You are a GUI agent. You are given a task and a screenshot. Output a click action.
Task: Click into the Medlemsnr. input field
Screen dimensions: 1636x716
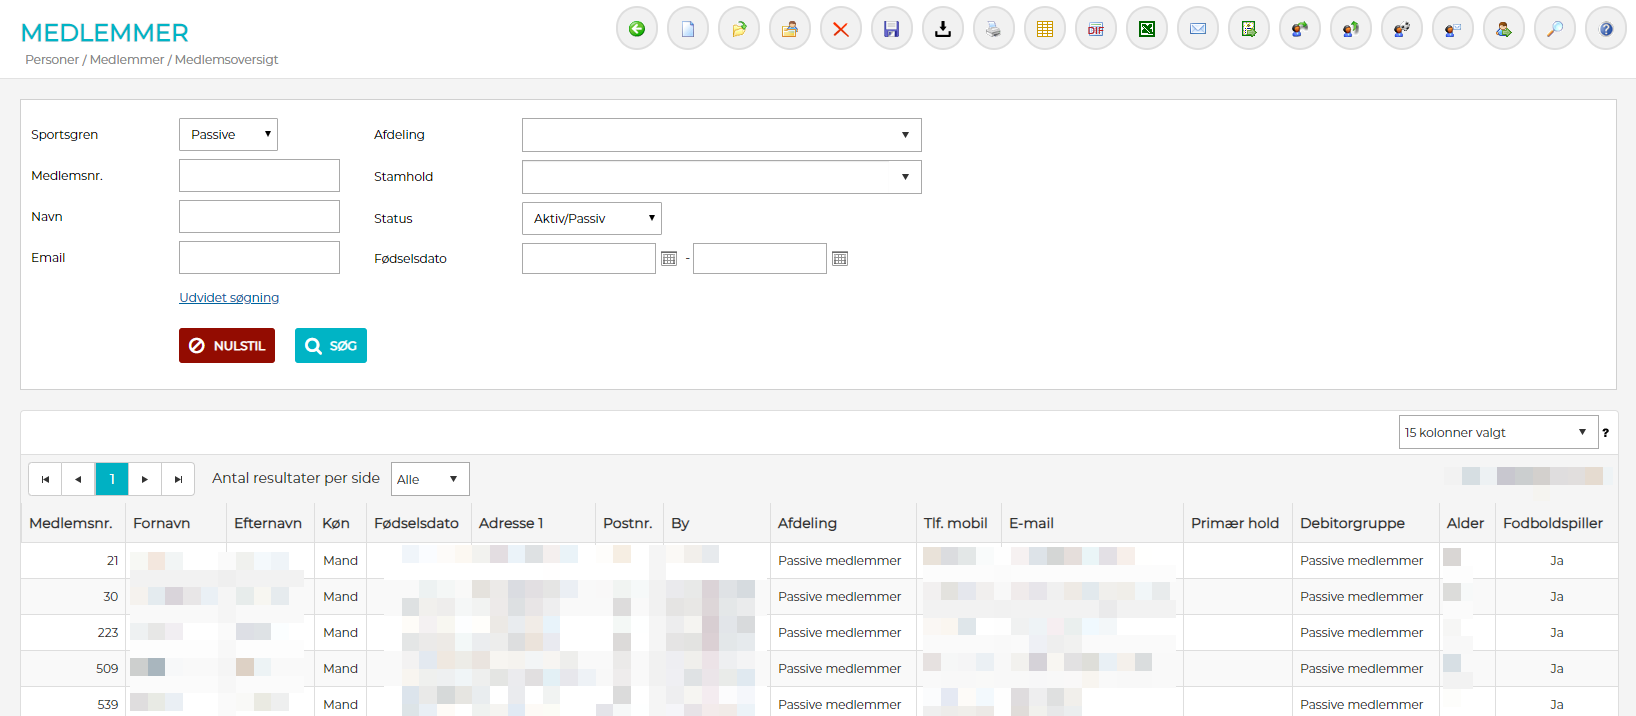click(x=259, y=176)
